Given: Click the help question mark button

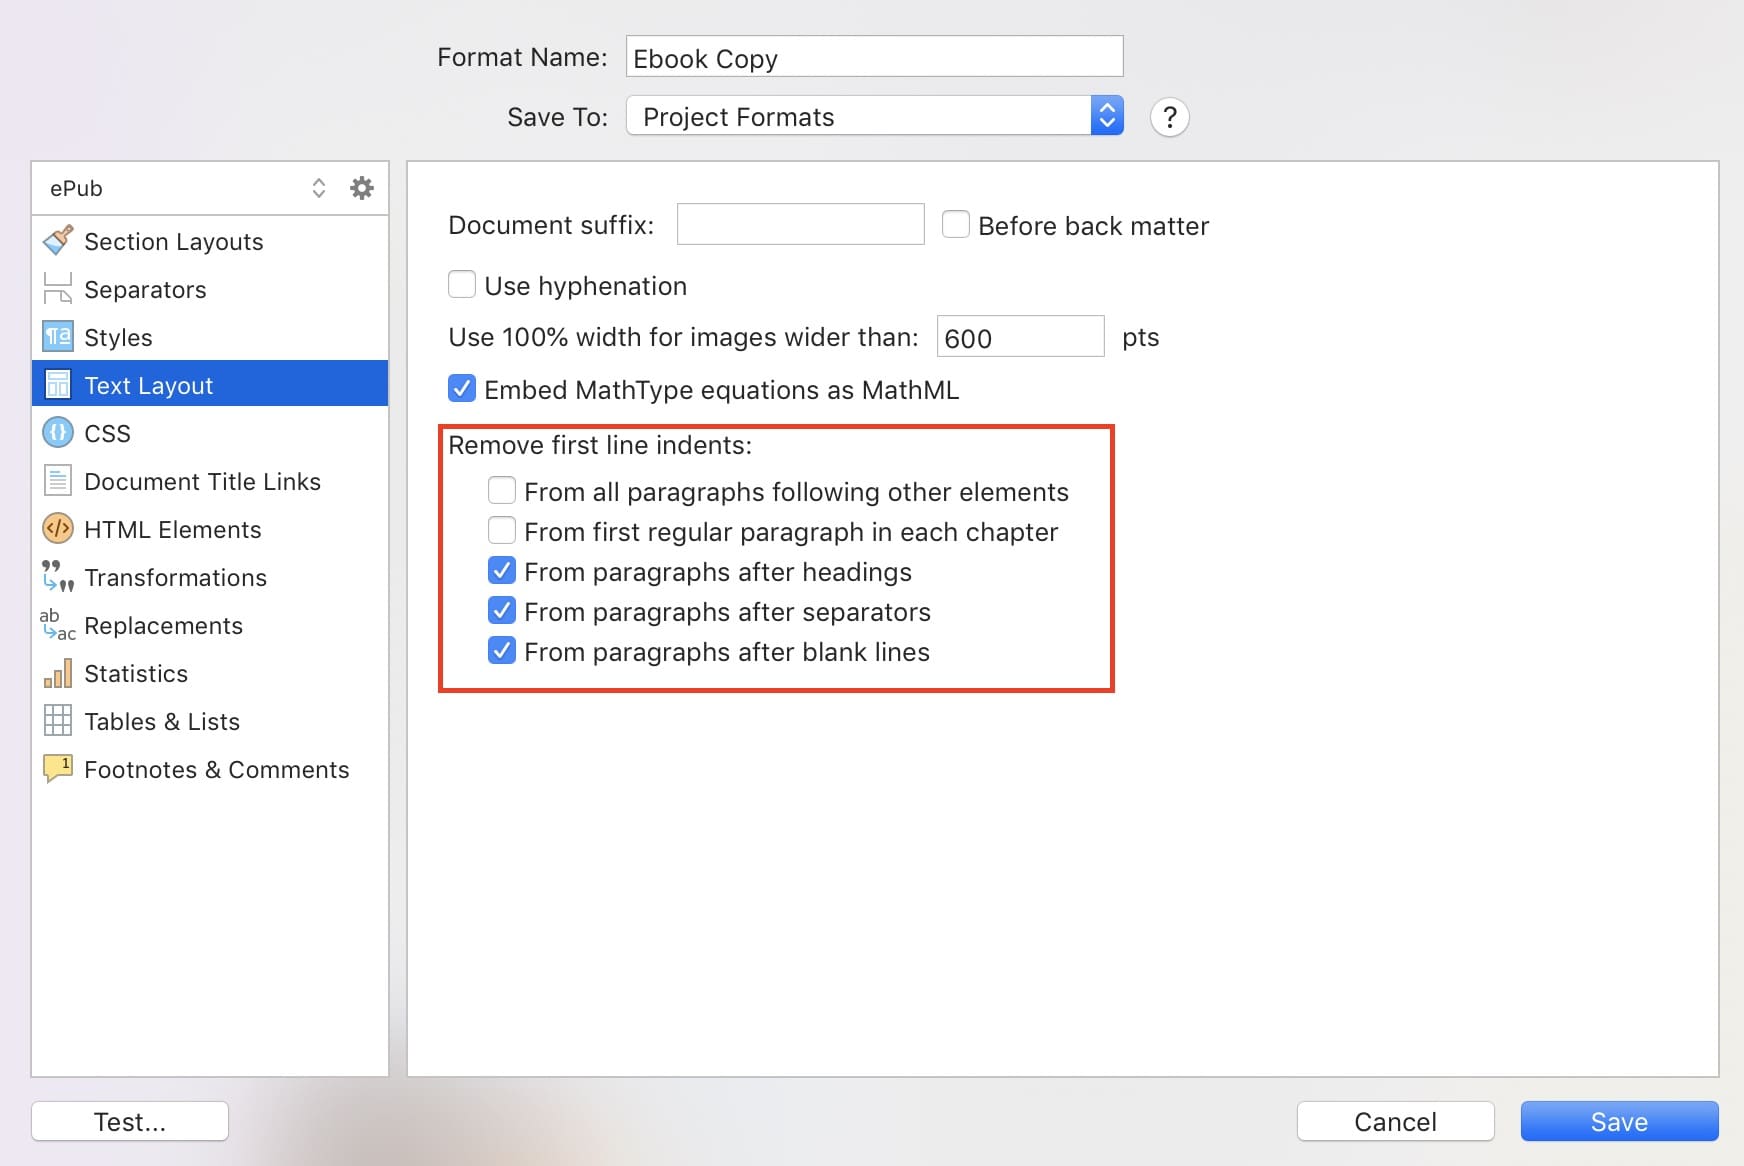Looking at the screenshot, I should pyautogui.click(x=1169, y=117).
